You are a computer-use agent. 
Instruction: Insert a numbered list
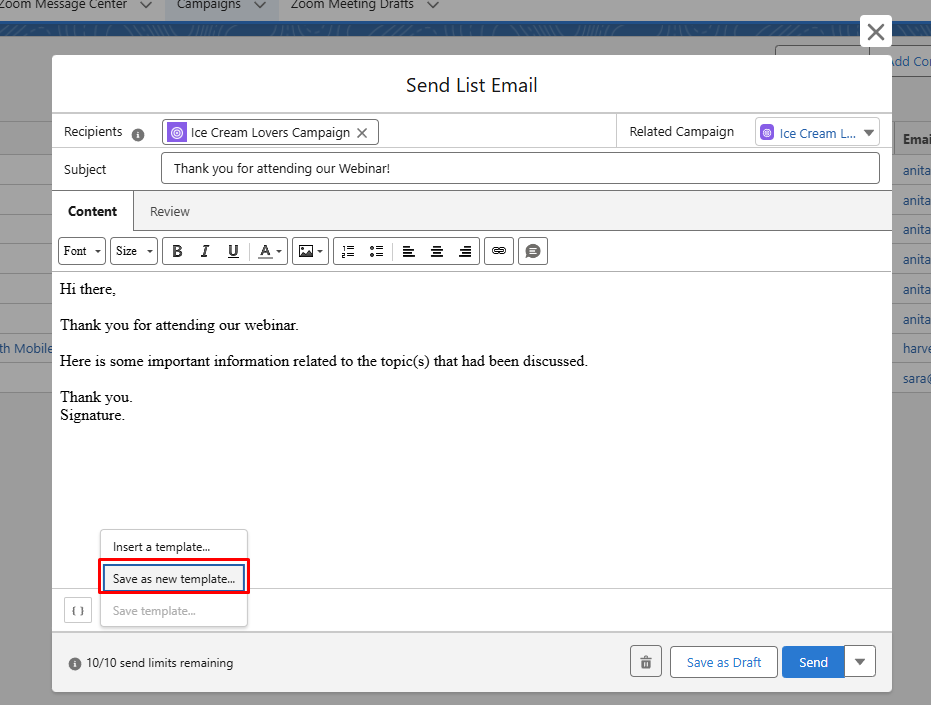tap(348, 251)
